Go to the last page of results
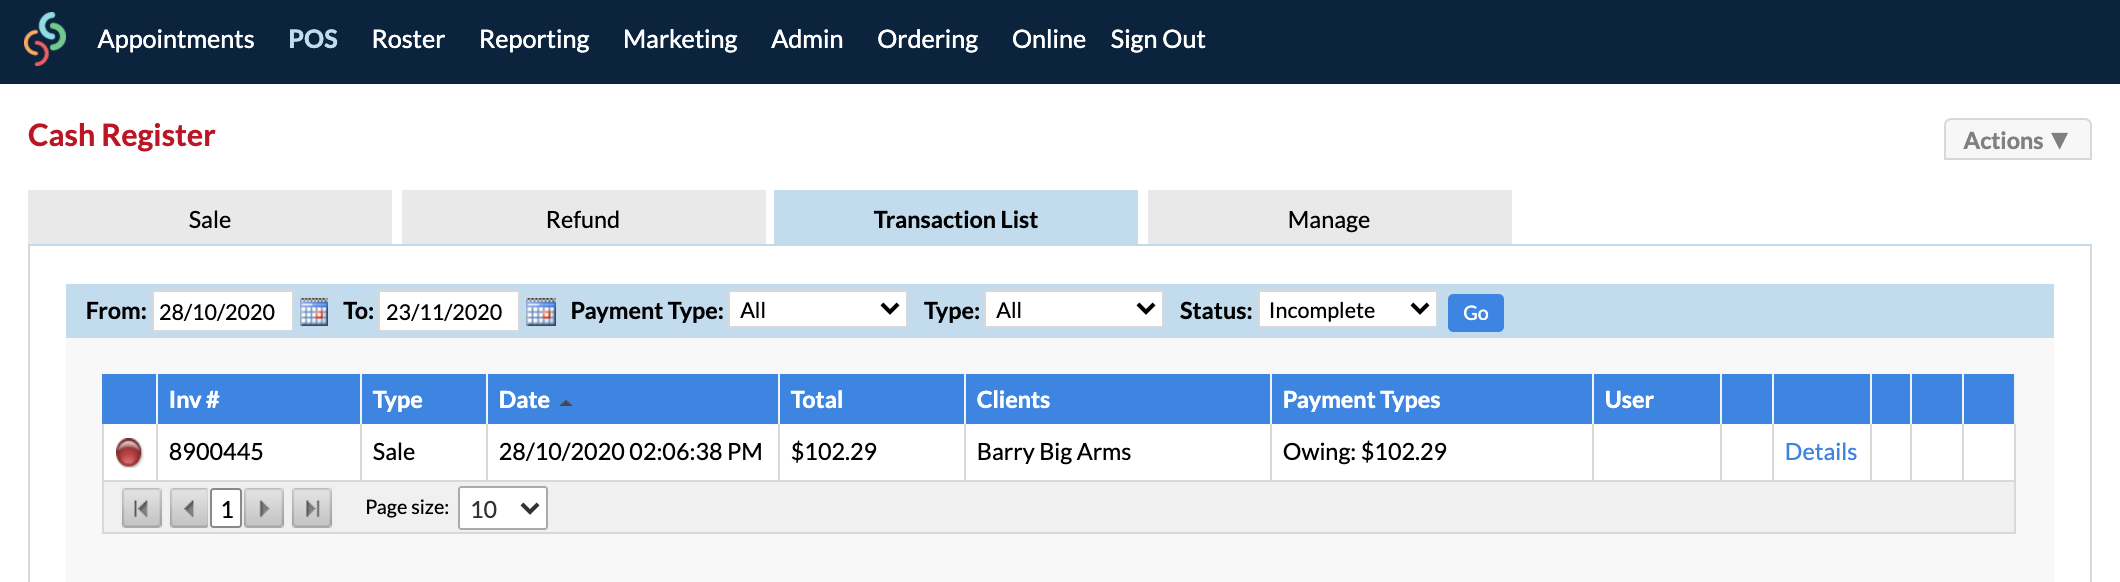 click(x=312, y=508)
